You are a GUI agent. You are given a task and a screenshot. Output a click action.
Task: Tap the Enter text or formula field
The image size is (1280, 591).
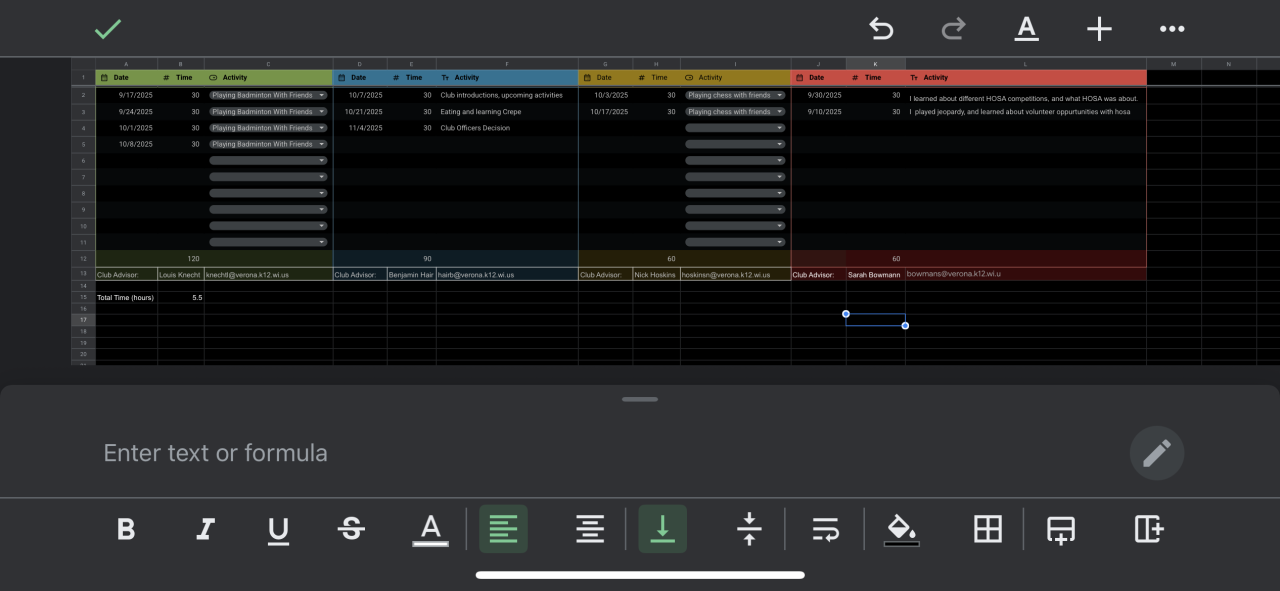point(216,453)
